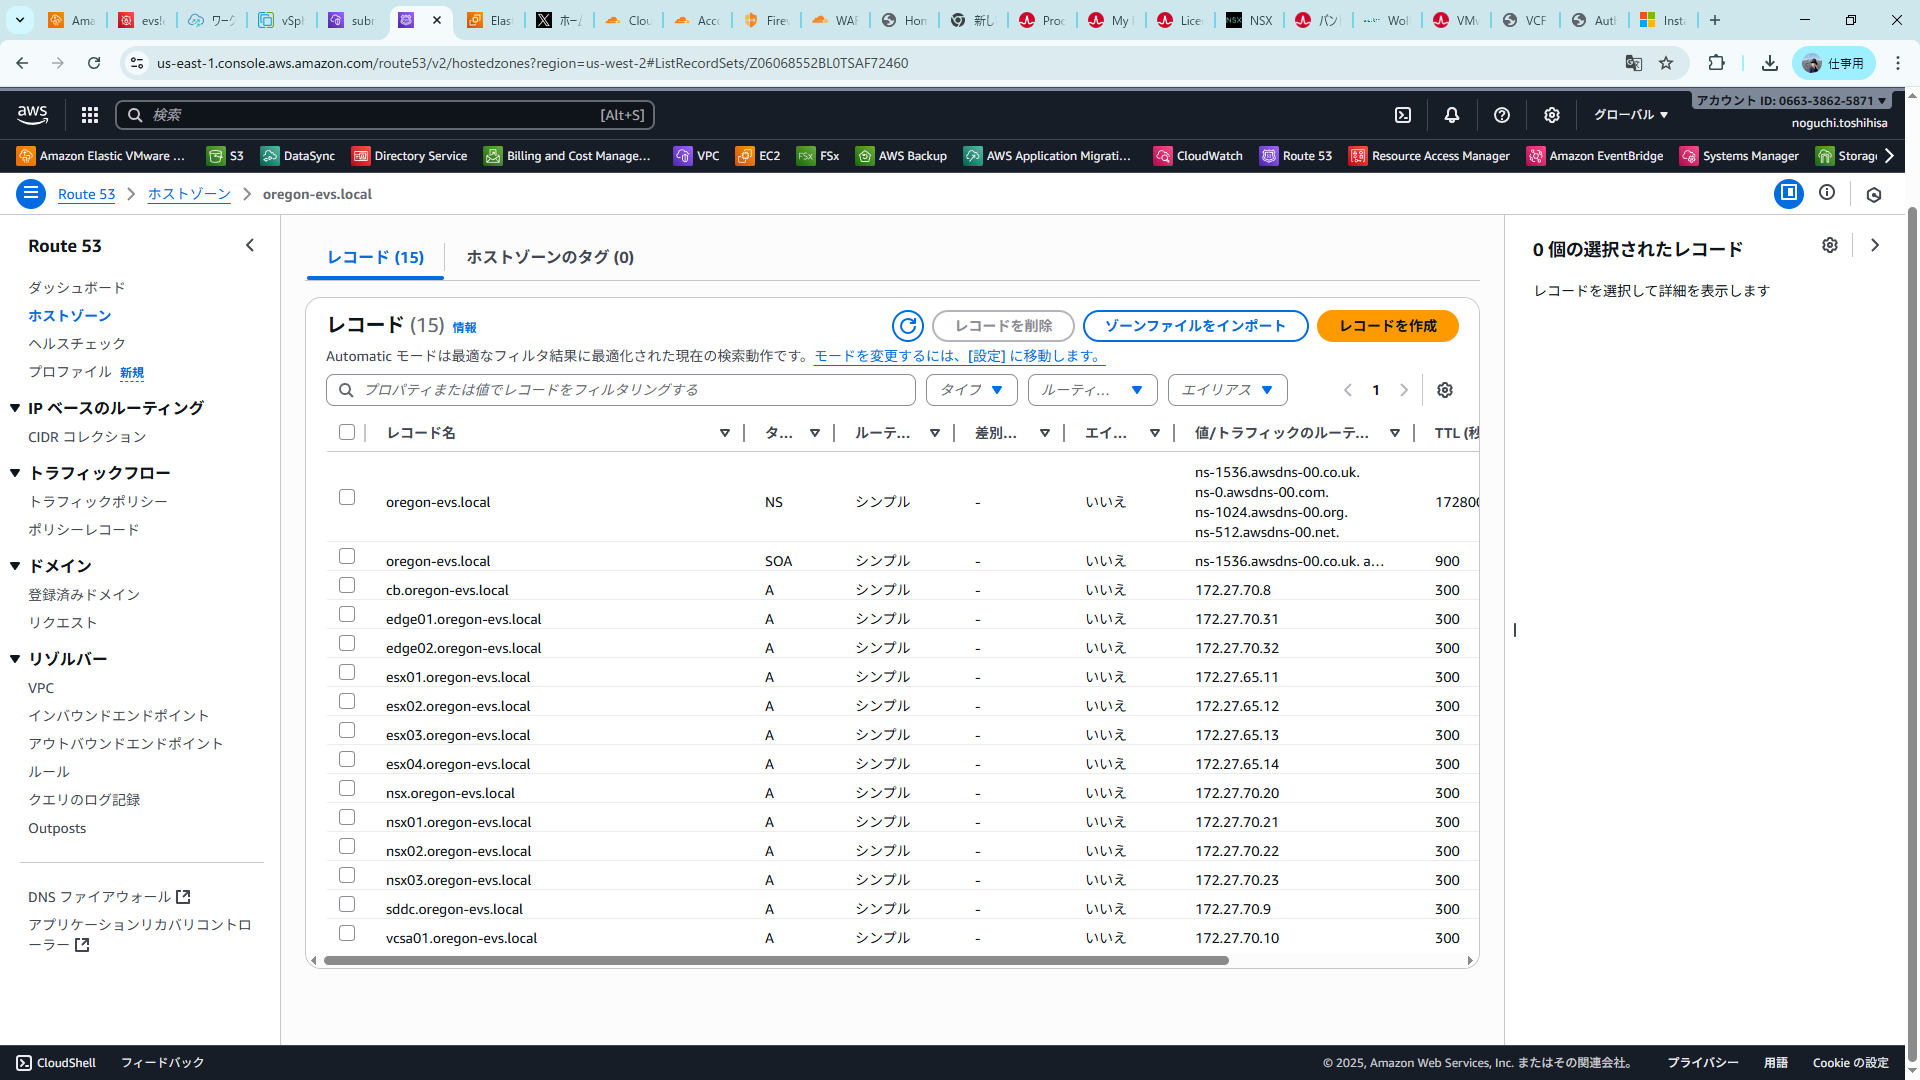Select checkbox for cb.oregon-evs.local record
The width and height of the screenshot is (1920, 1080).
(347, 586)
